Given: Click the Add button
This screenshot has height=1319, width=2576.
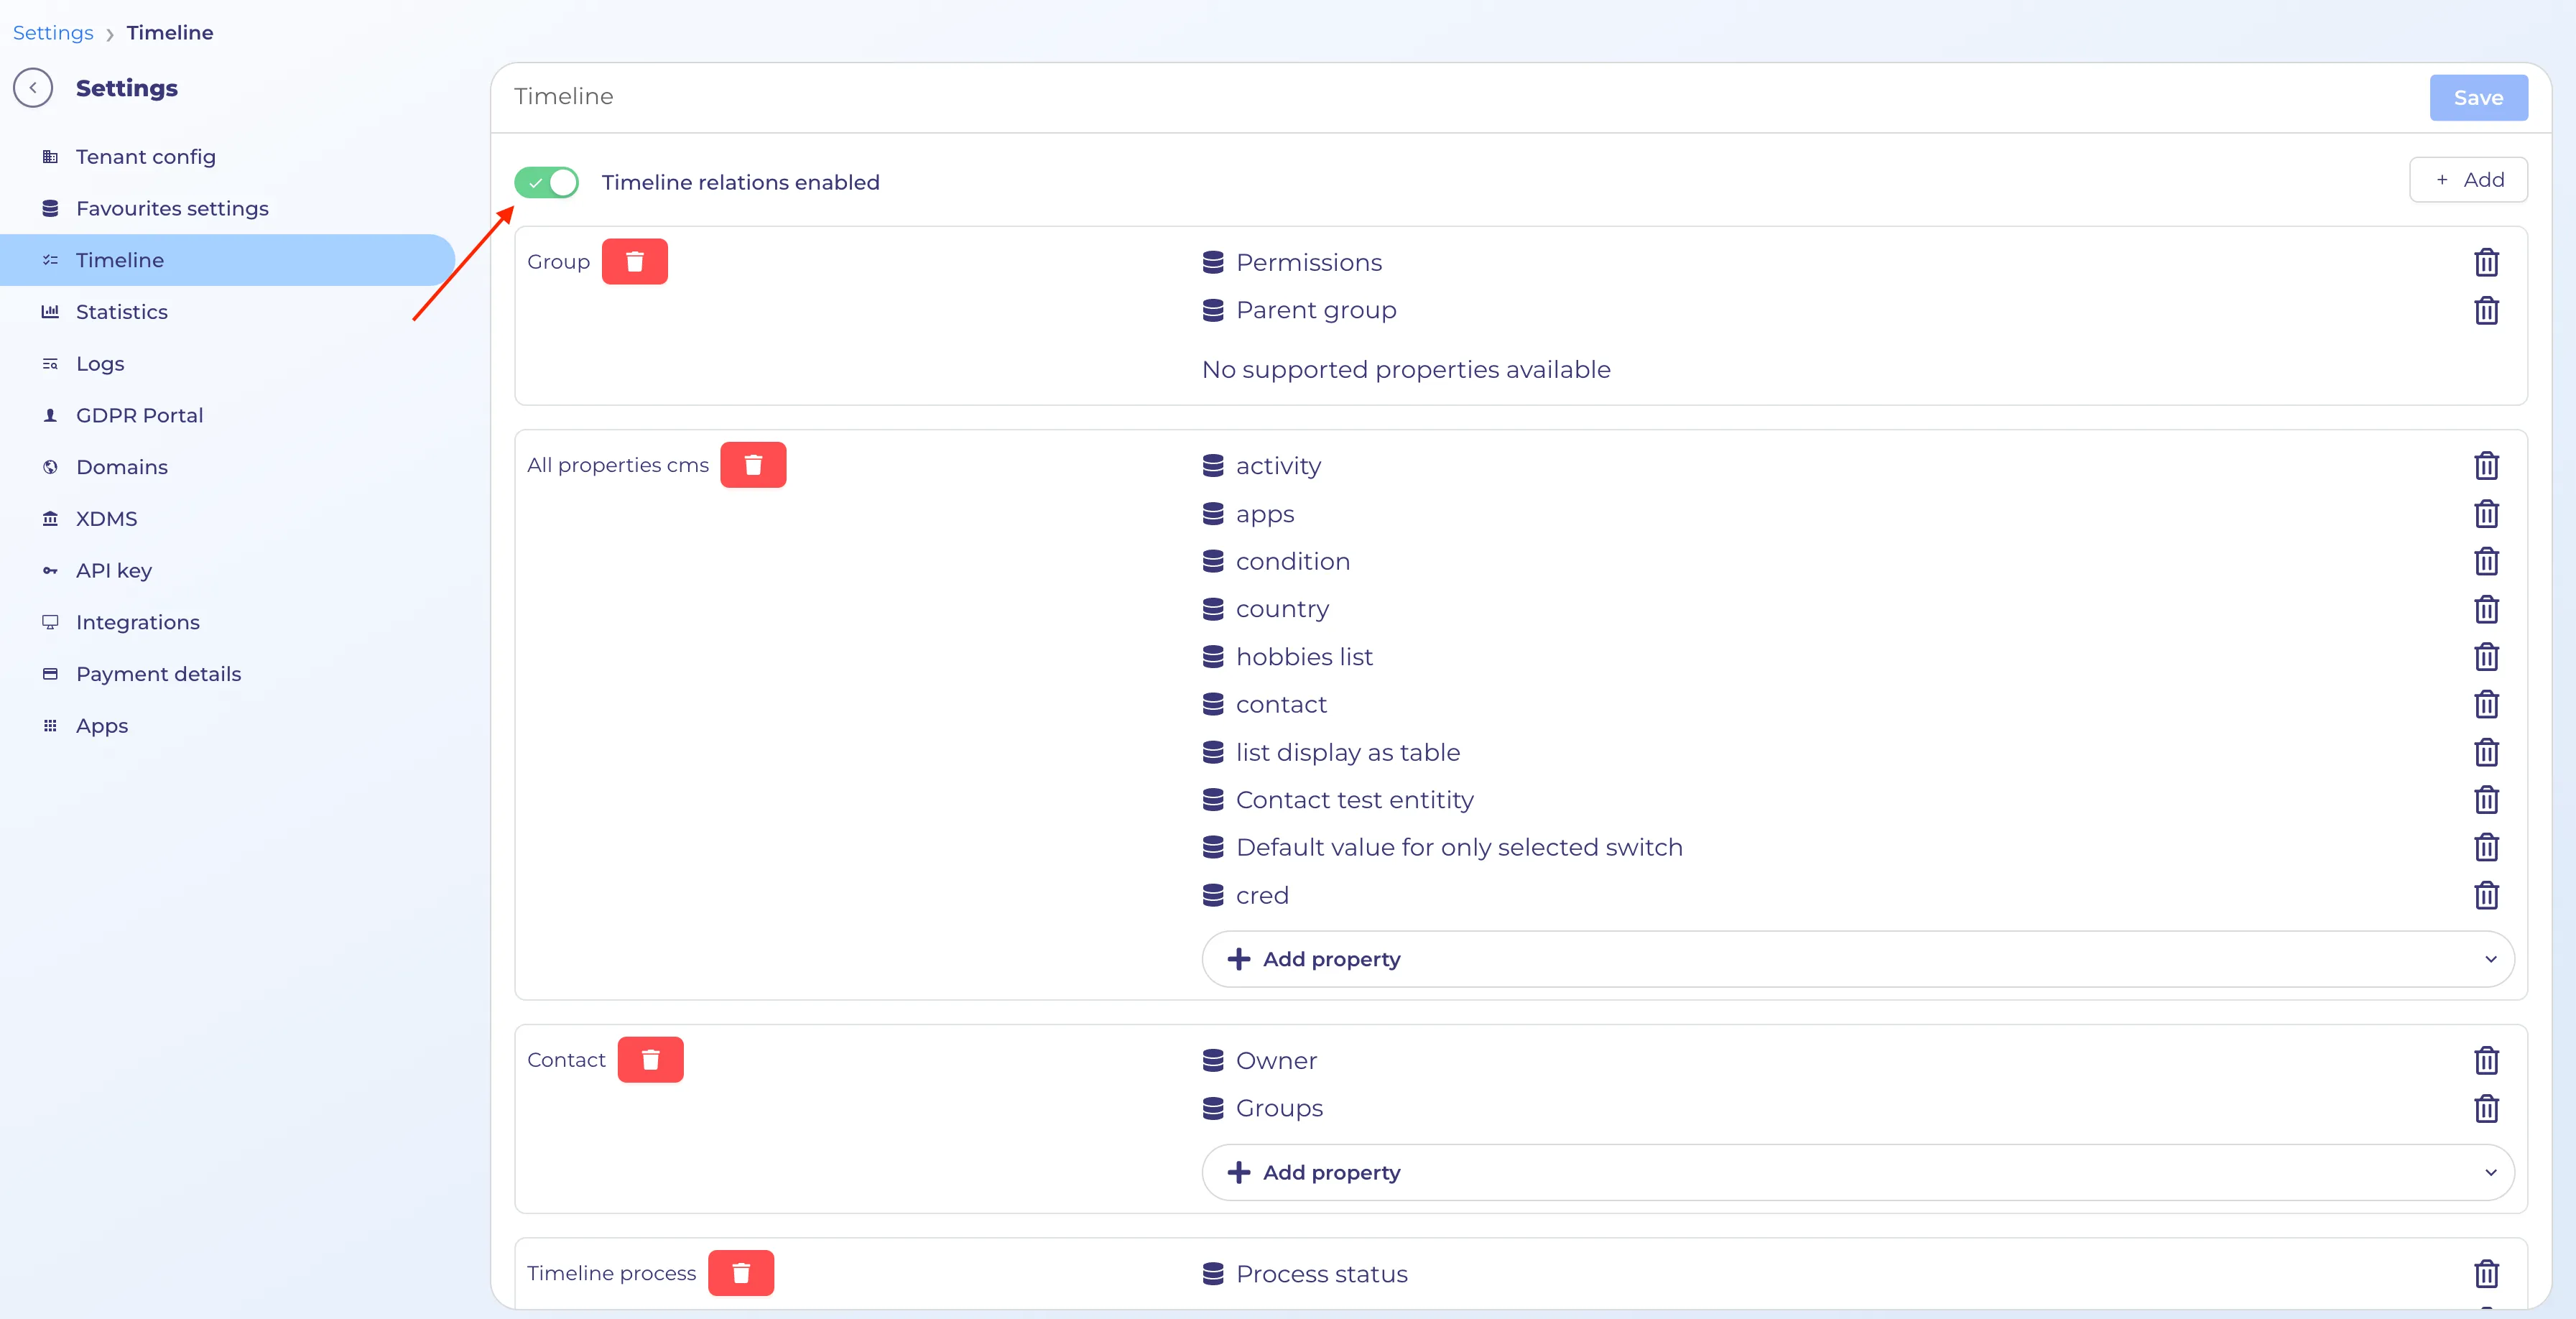Looking at the screenshot, I should click(x=2468, y=180).
